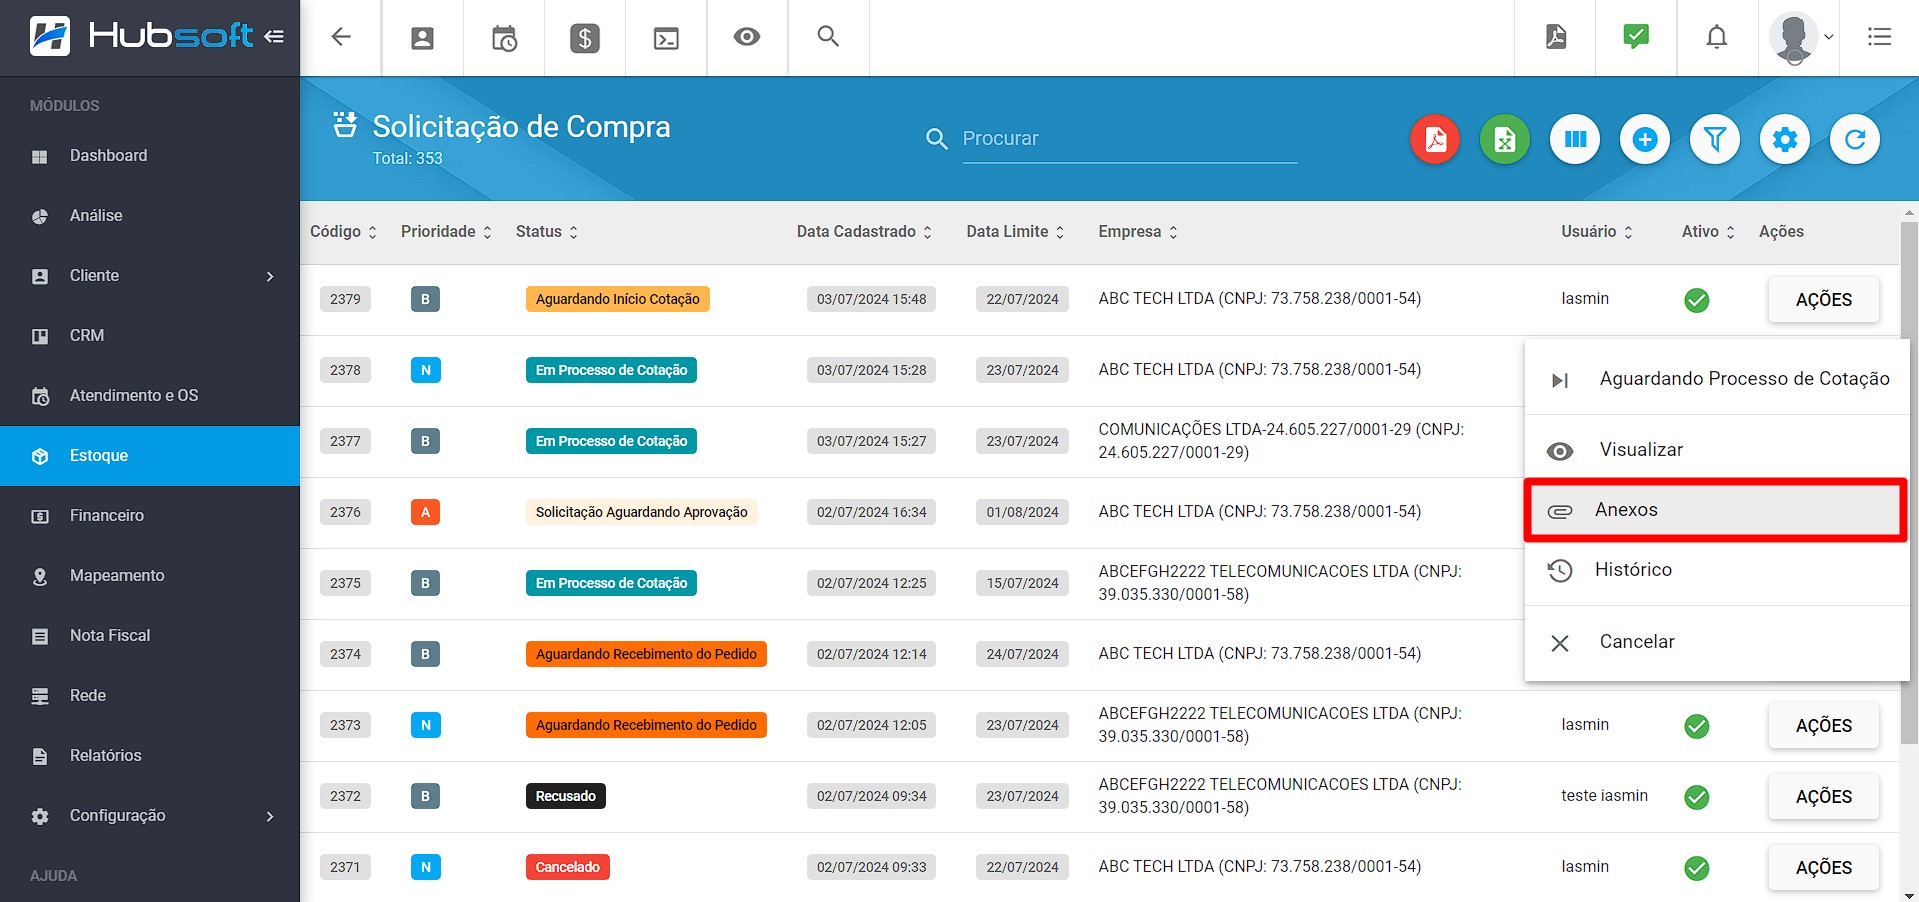1919x902 pixels.
Task: Sort by Data Limite column
Action: click(1015, 232)
